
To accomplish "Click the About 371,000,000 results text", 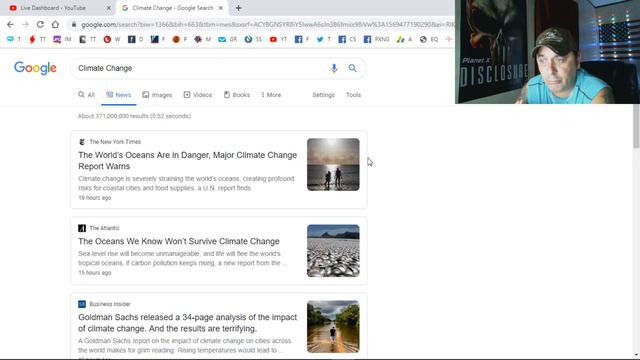I will click(134, 116).
